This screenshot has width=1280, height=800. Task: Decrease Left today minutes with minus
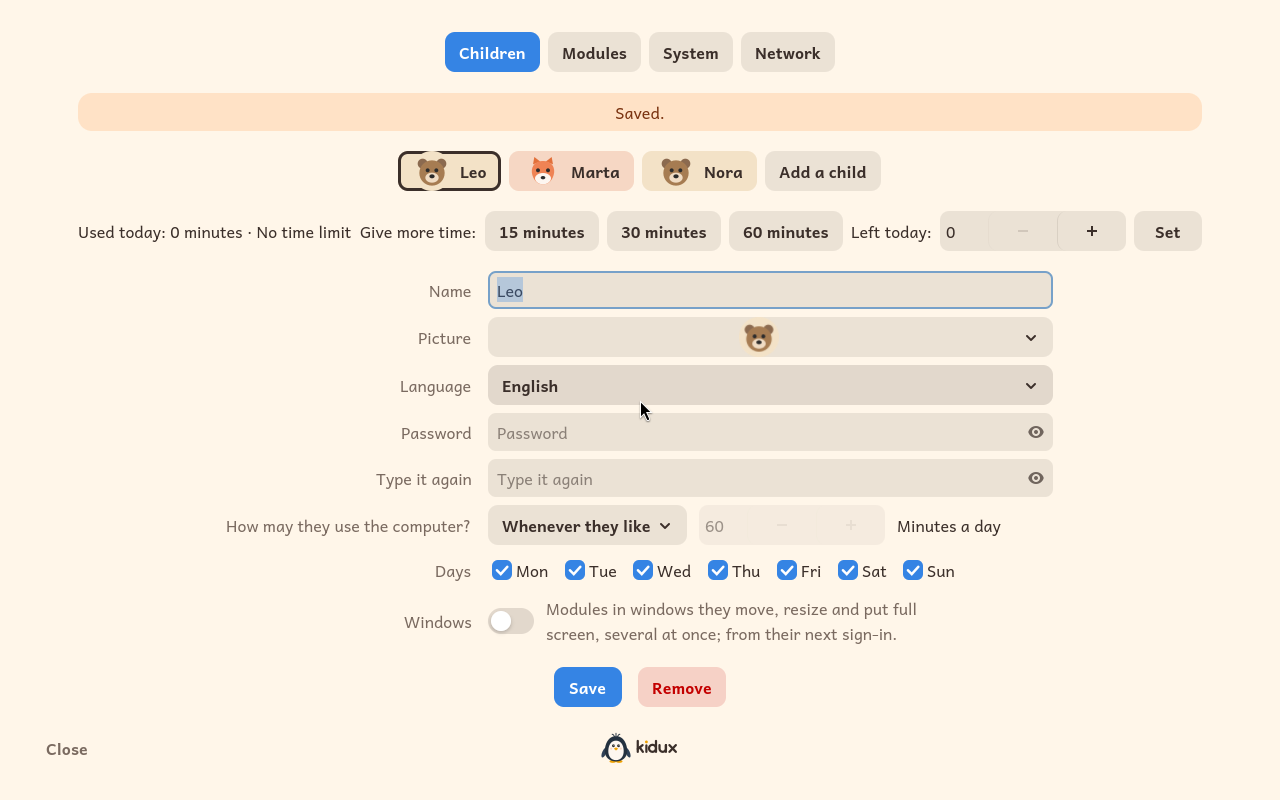[x=1023, y=231]
